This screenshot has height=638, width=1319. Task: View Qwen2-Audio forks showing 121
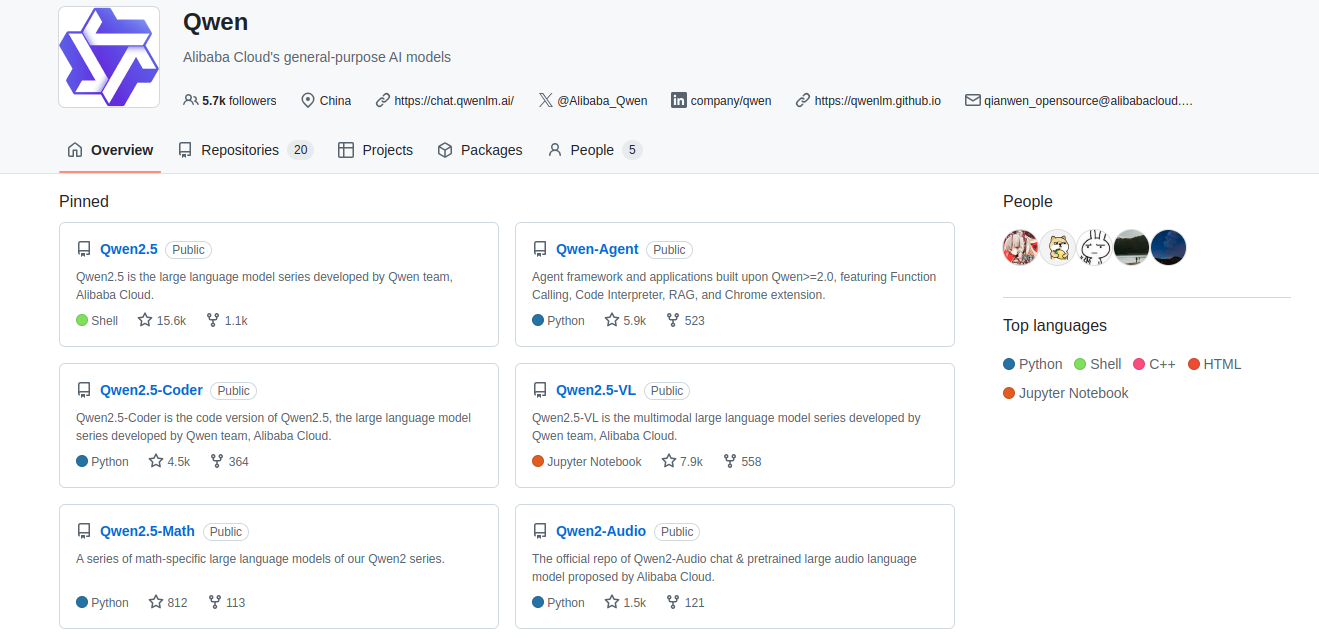685,603
